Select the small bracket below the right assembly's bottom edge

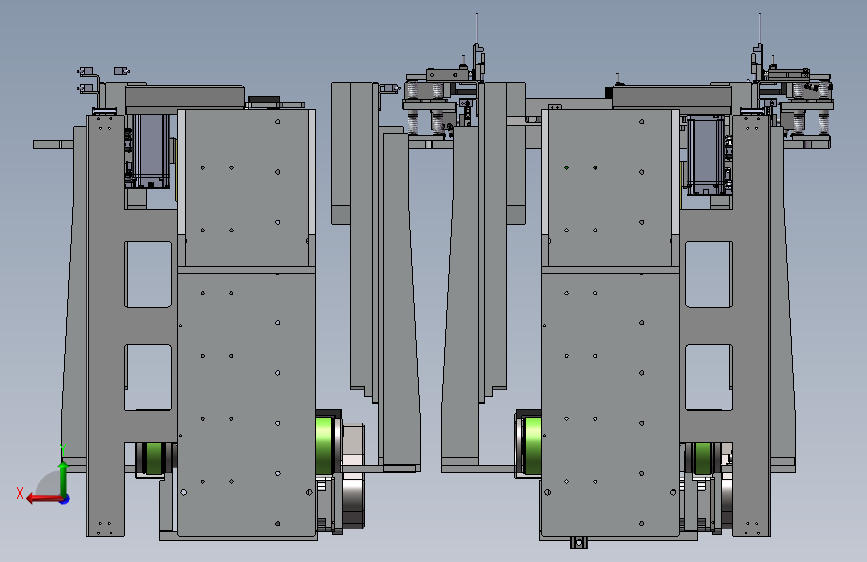click(578, 543)
